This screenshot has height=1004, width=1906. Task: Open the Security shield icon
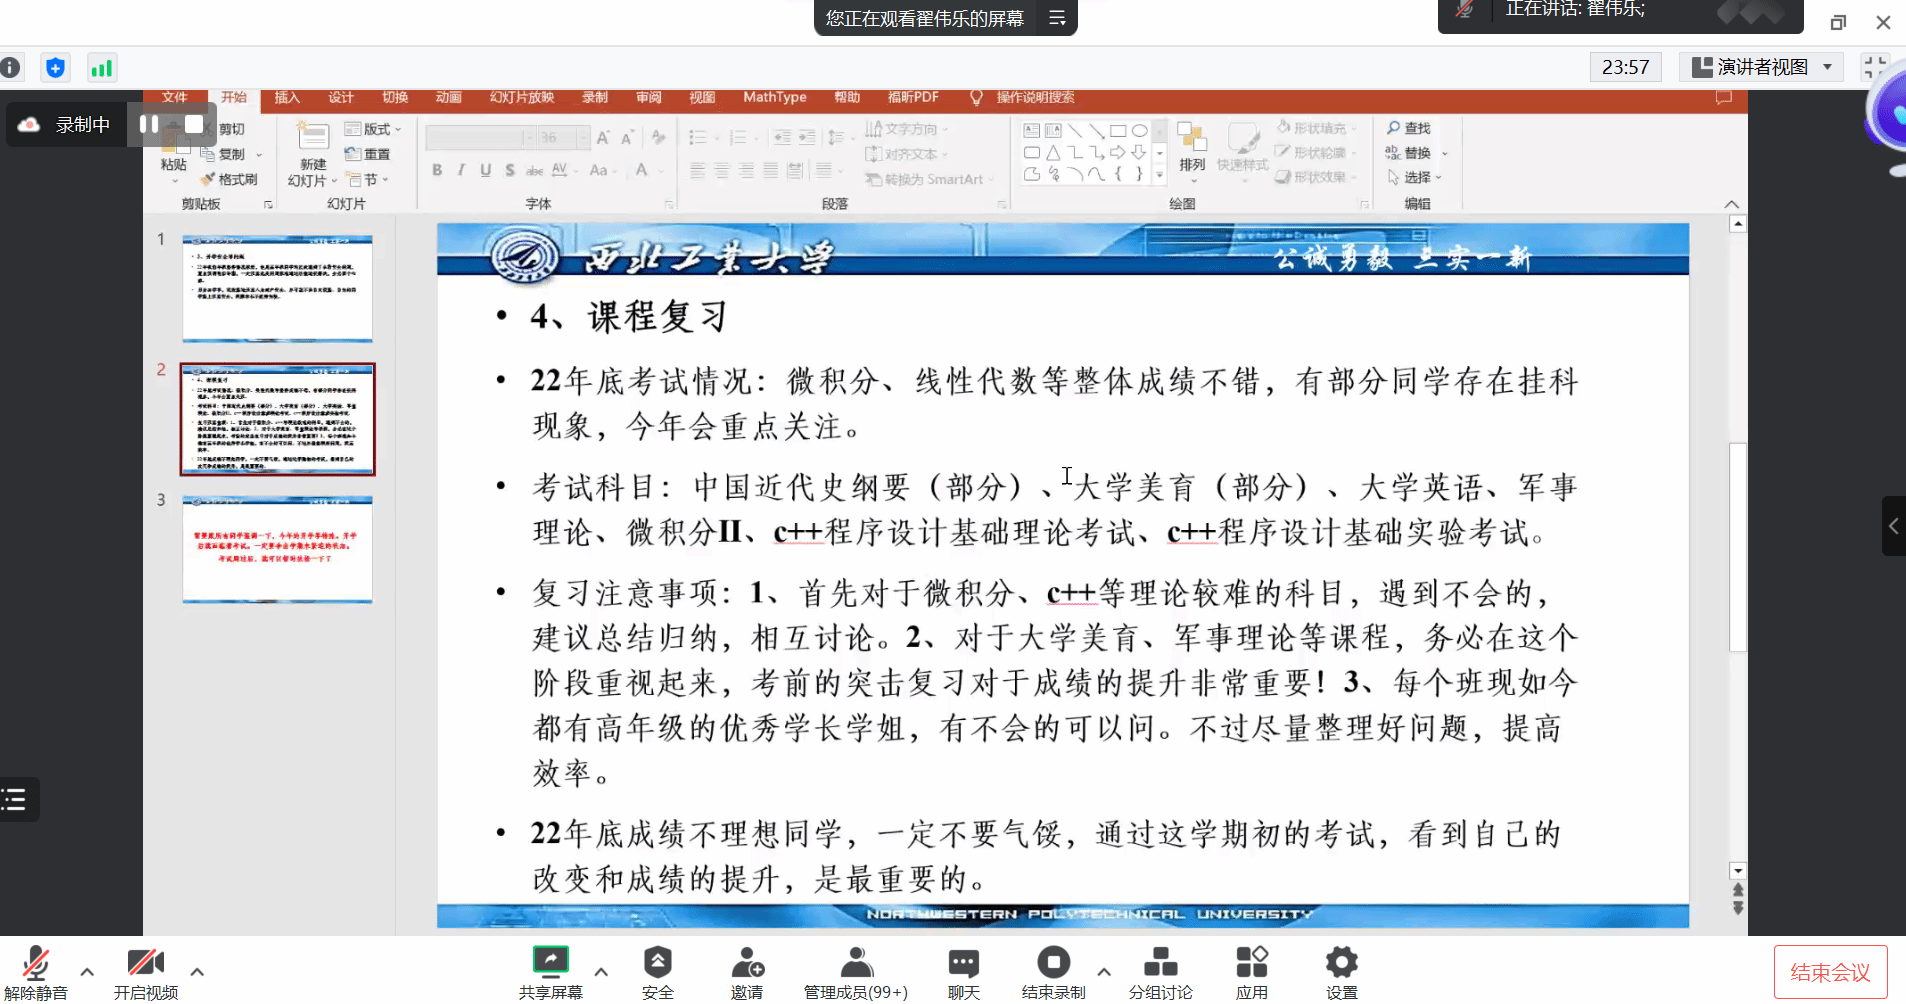[x=657, y=964]
